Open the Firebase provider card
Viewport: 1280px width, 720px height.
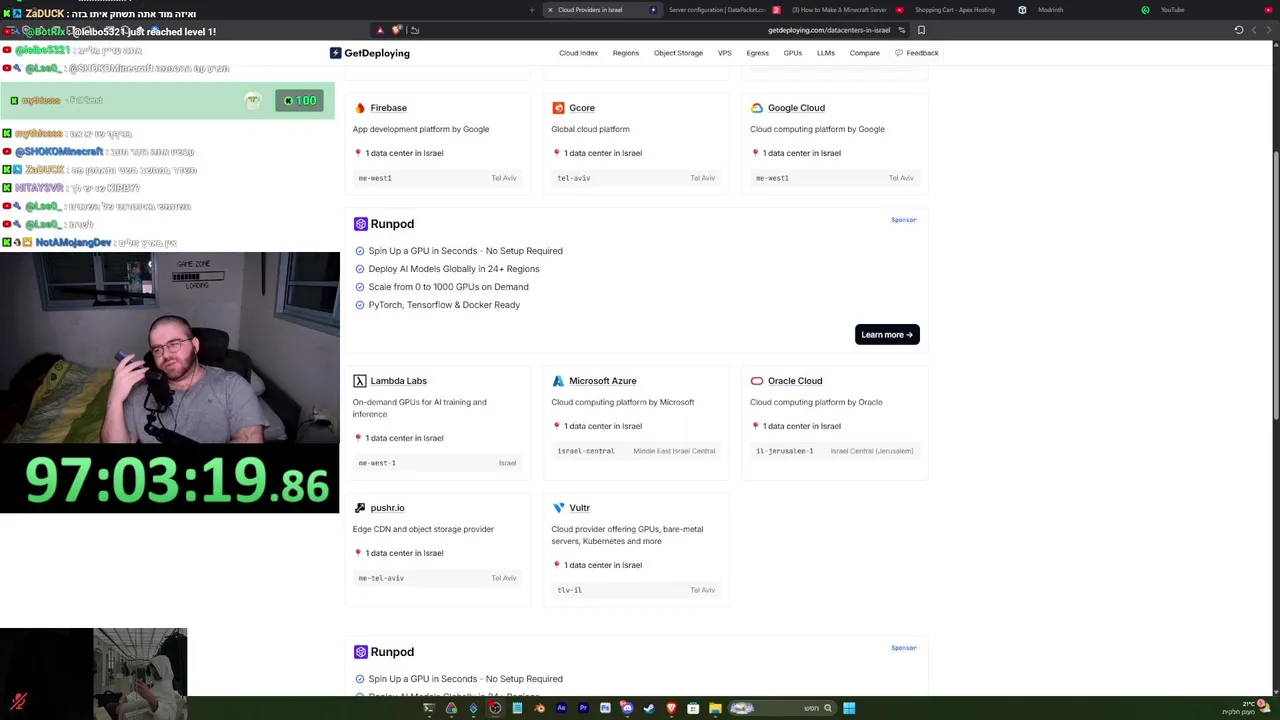(436, 143)
